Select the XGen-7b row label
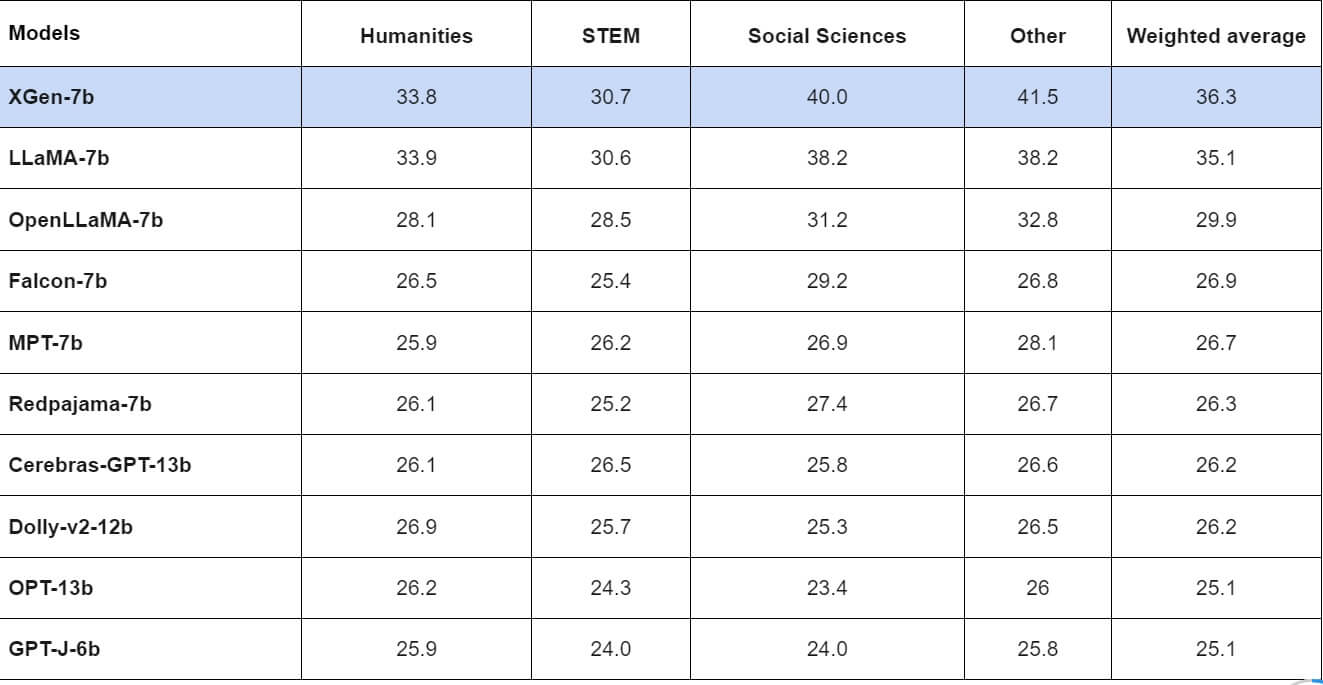Viewport: 1323px width, 685px height. (52, 97)
